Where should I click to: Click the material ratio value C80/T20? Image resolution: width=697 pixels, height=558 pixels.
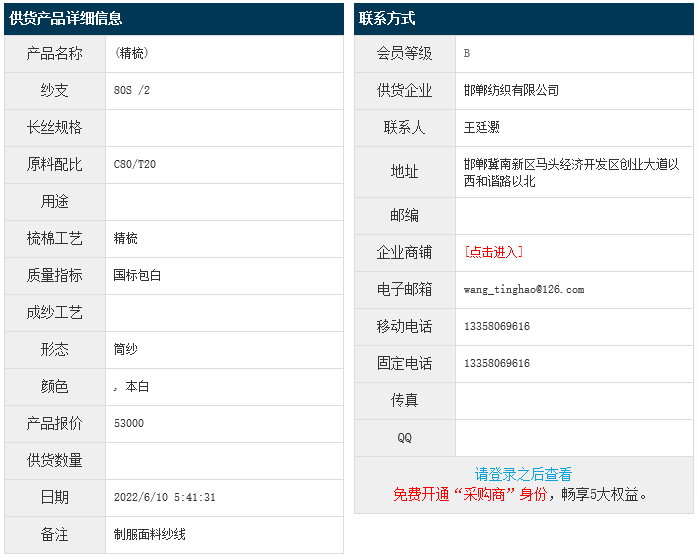135,164
